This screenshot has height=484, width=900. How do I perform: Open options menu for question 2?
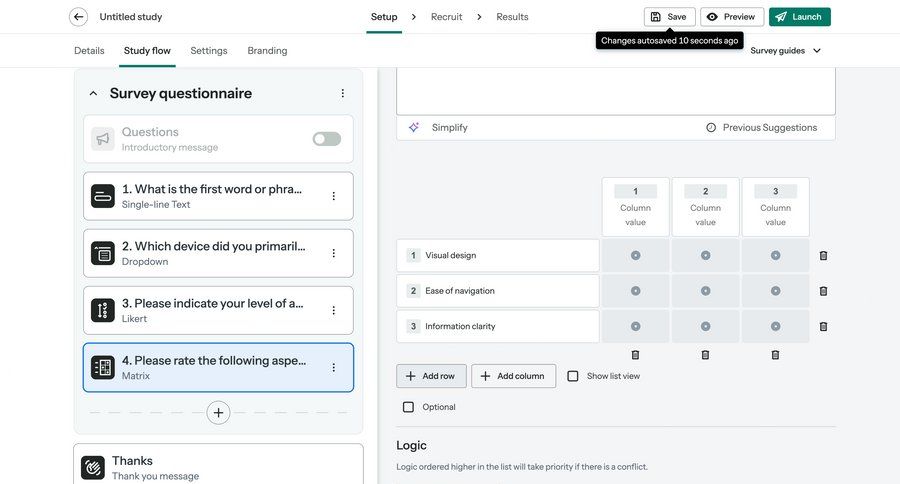pyautogui.click(x=334, y=253)
